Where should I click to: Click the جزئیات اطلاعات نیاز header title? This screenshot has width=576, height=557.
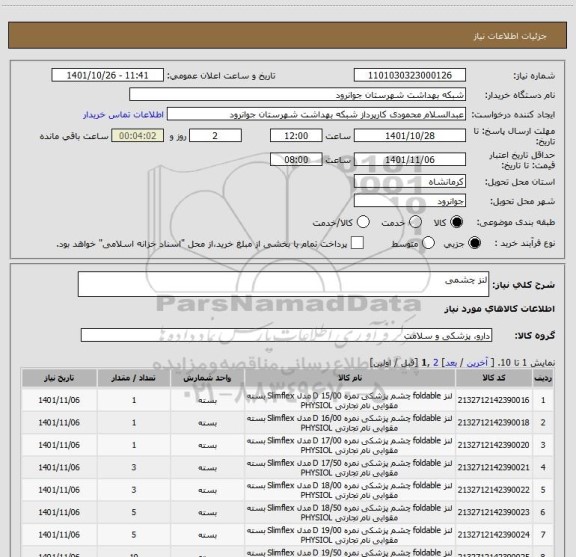click(510, 36)
